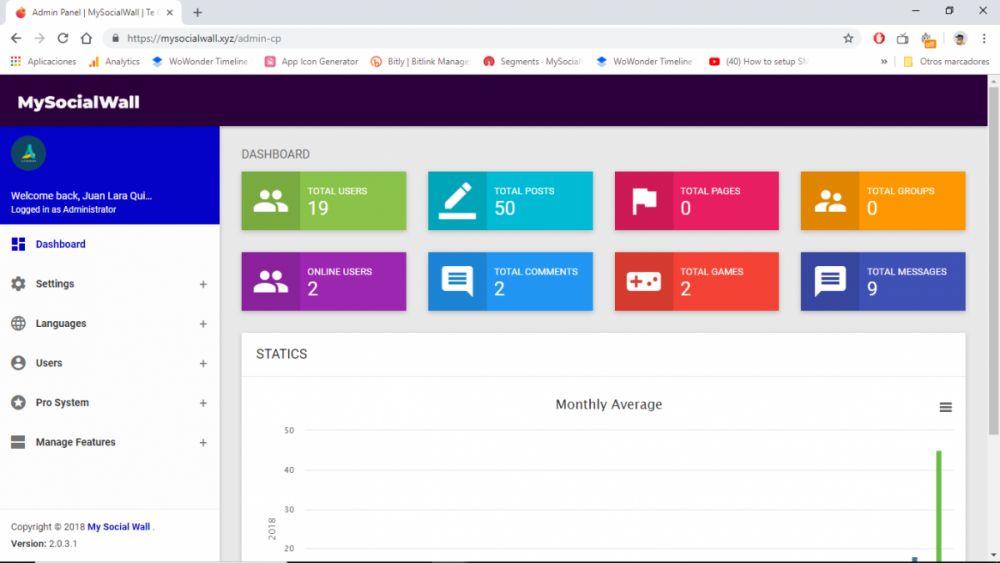Click the Total Users value 19
The height and width of the screenshot is (563, 1000).
point(318,208)
